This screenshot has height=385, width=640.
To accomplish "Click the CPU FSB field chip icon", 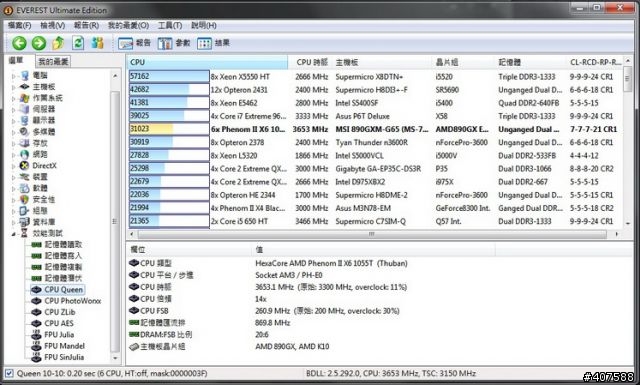I will (x=134, y=311).
